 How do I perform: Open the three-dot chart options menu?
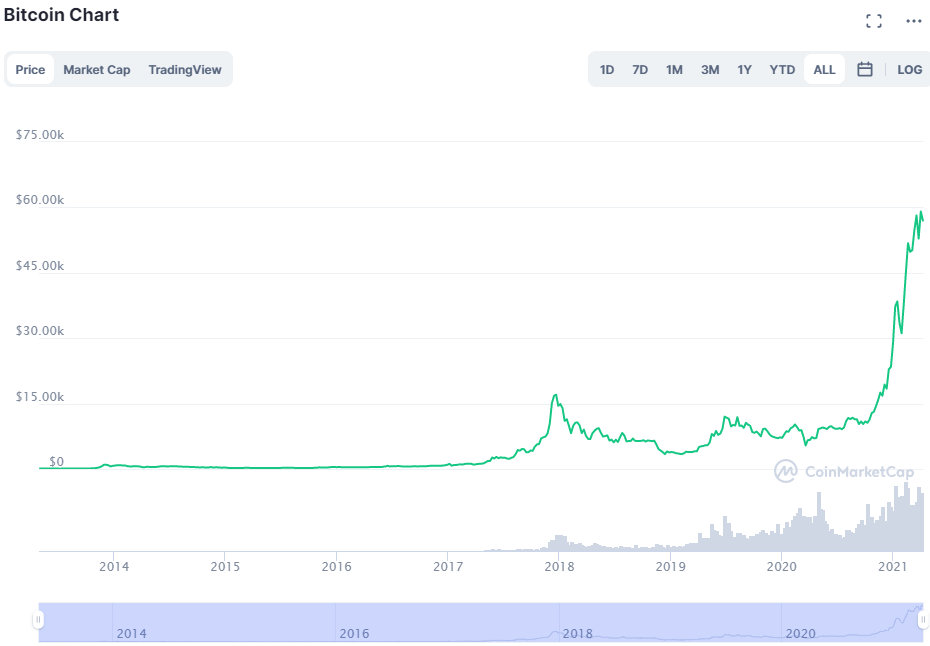(913, 20)
